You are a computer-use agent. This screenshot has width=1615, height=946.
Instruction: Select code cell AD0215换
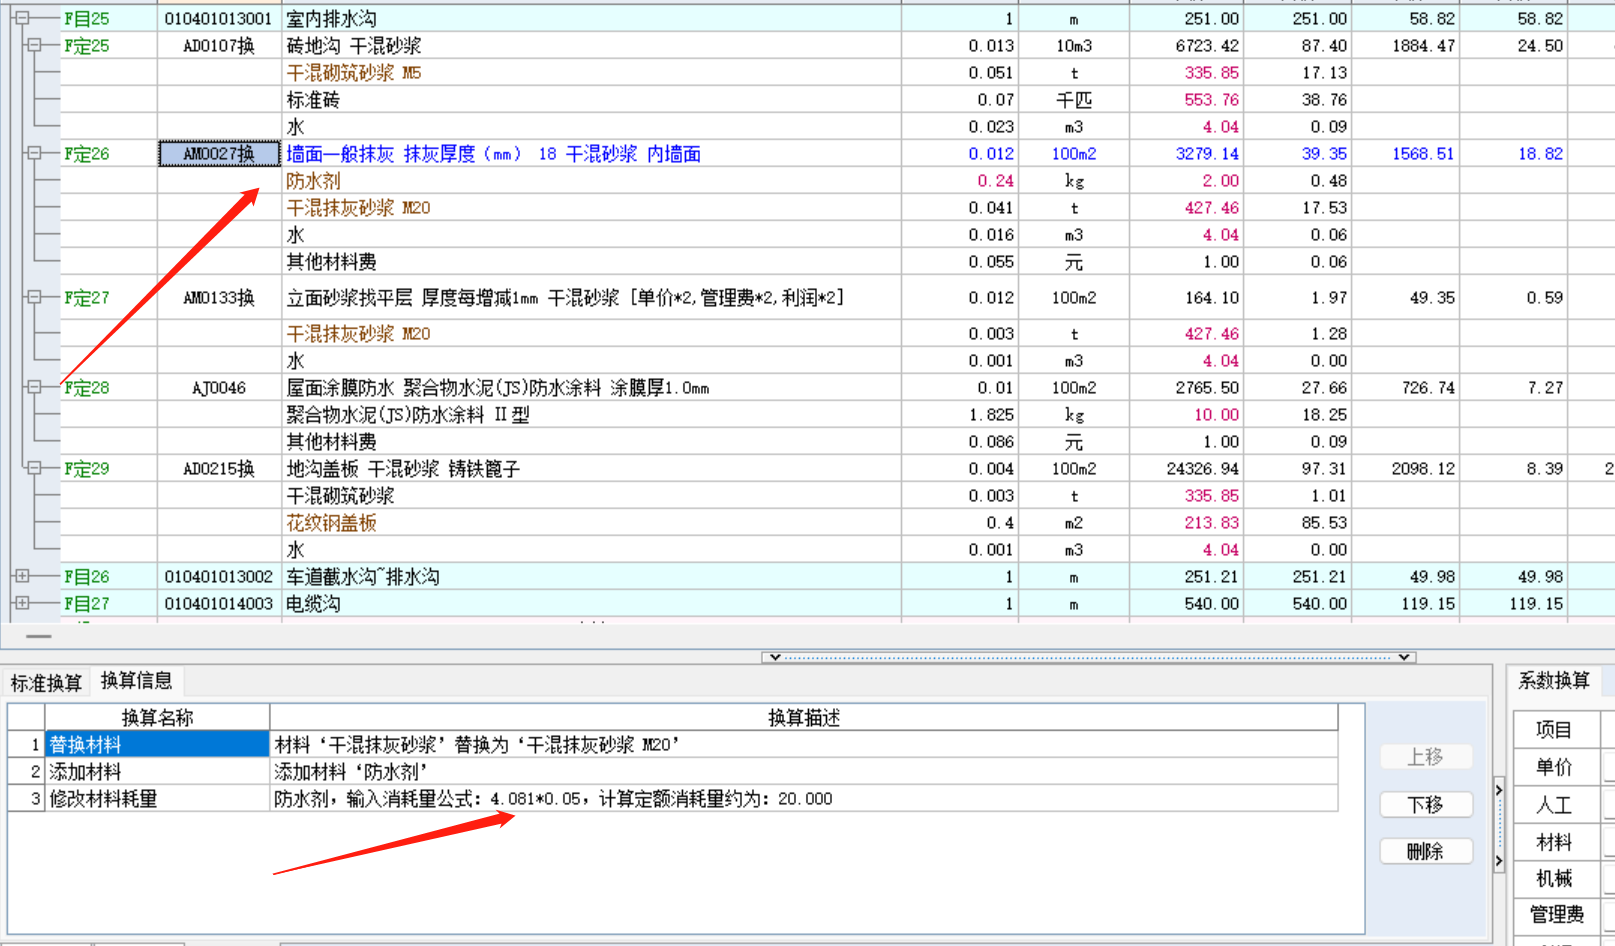point(219,469)
